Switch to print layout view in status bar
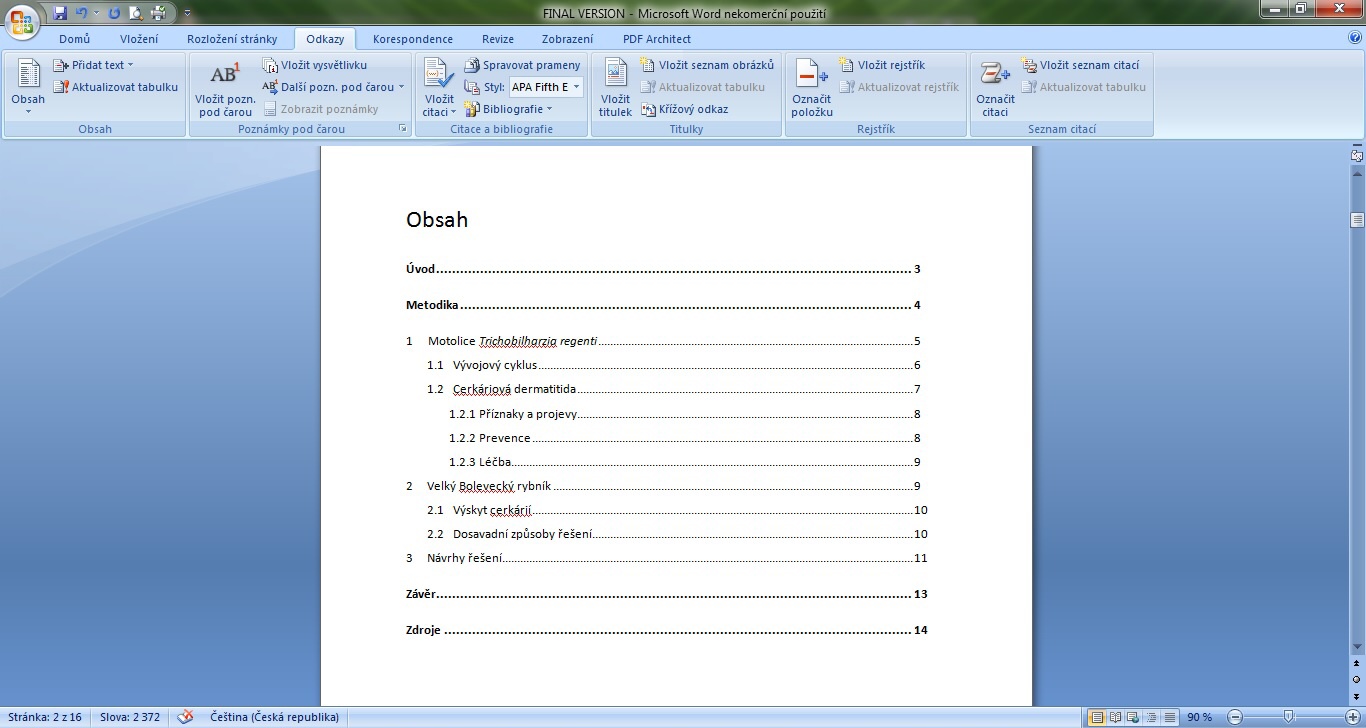 (1097, 717)
